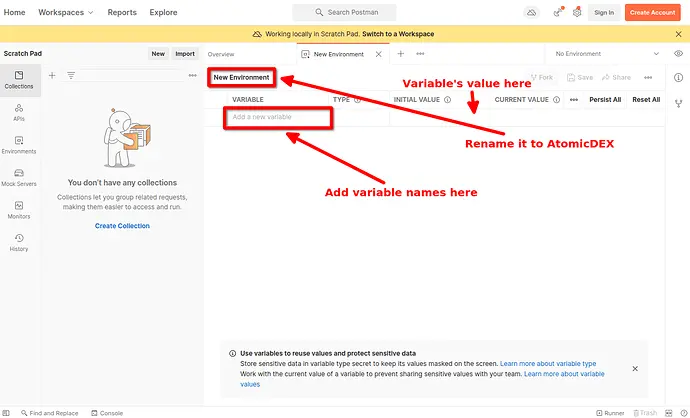This screenshot has width=690, height=418.
Task: Switch to the Overview tab
Action: click(221, 53)
